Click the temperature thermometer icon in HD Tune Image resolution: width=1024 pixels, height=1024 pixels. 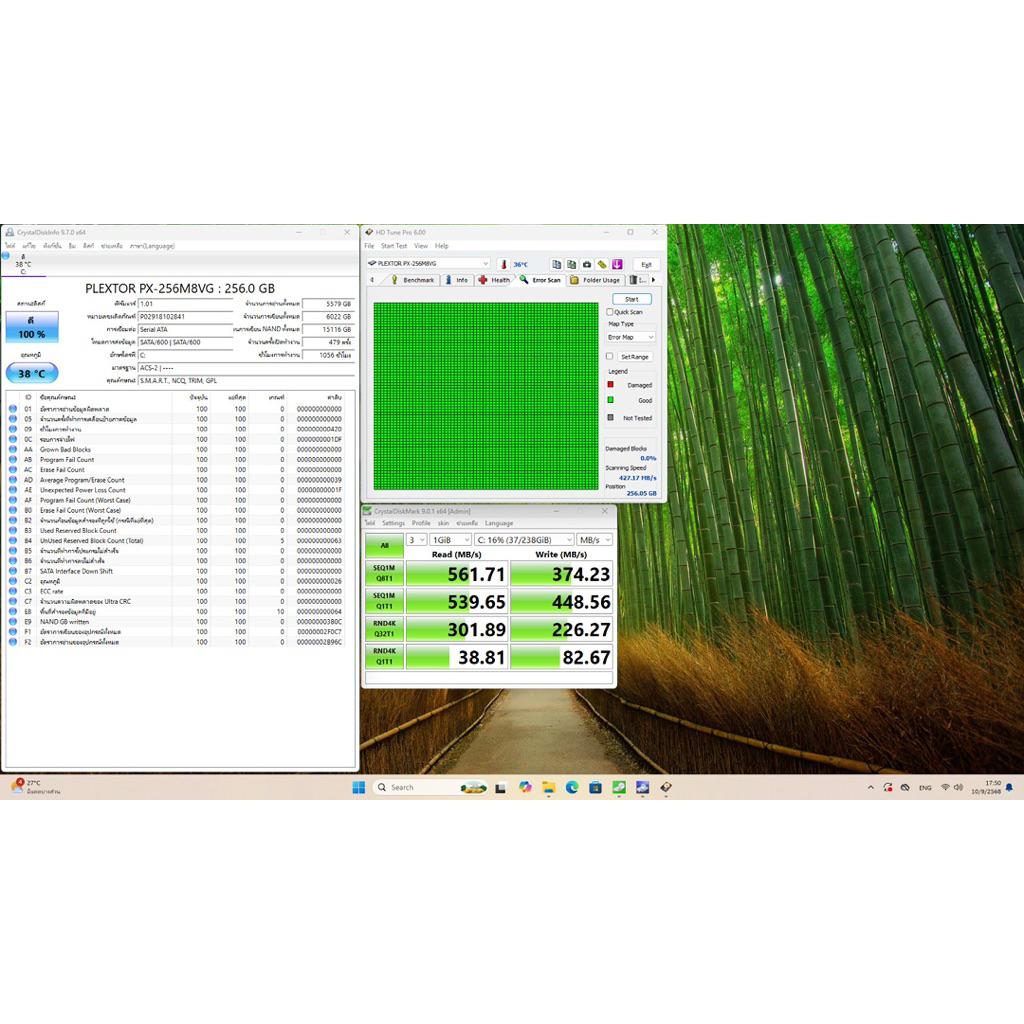[x=503, y=264]
